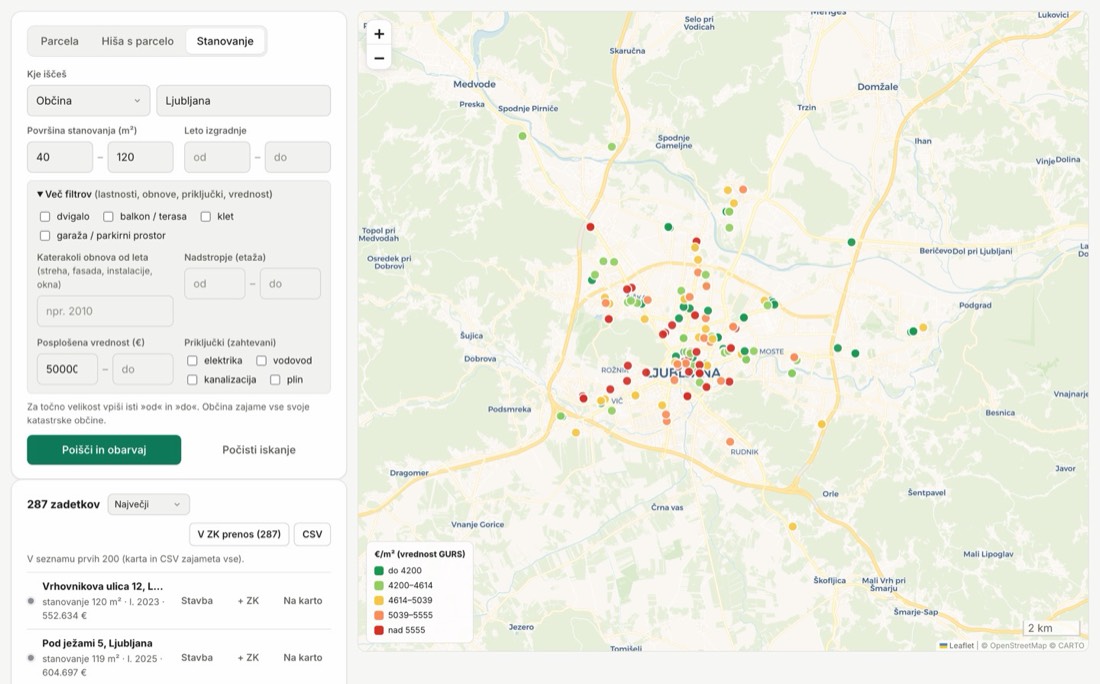The image size is (1100, 684).
Task: Zoom out on the map with the minus button
Action: pyautogui.click(x=379, y=58)
